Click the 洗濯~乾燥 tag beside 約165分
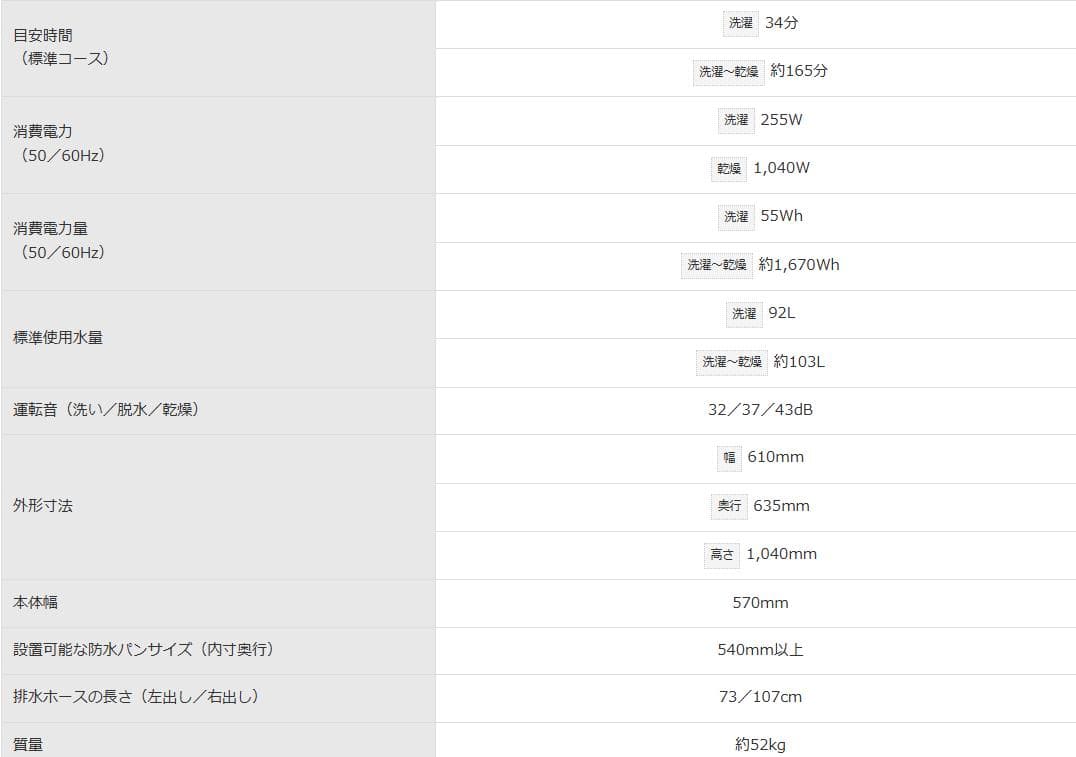 click(728, 72)
